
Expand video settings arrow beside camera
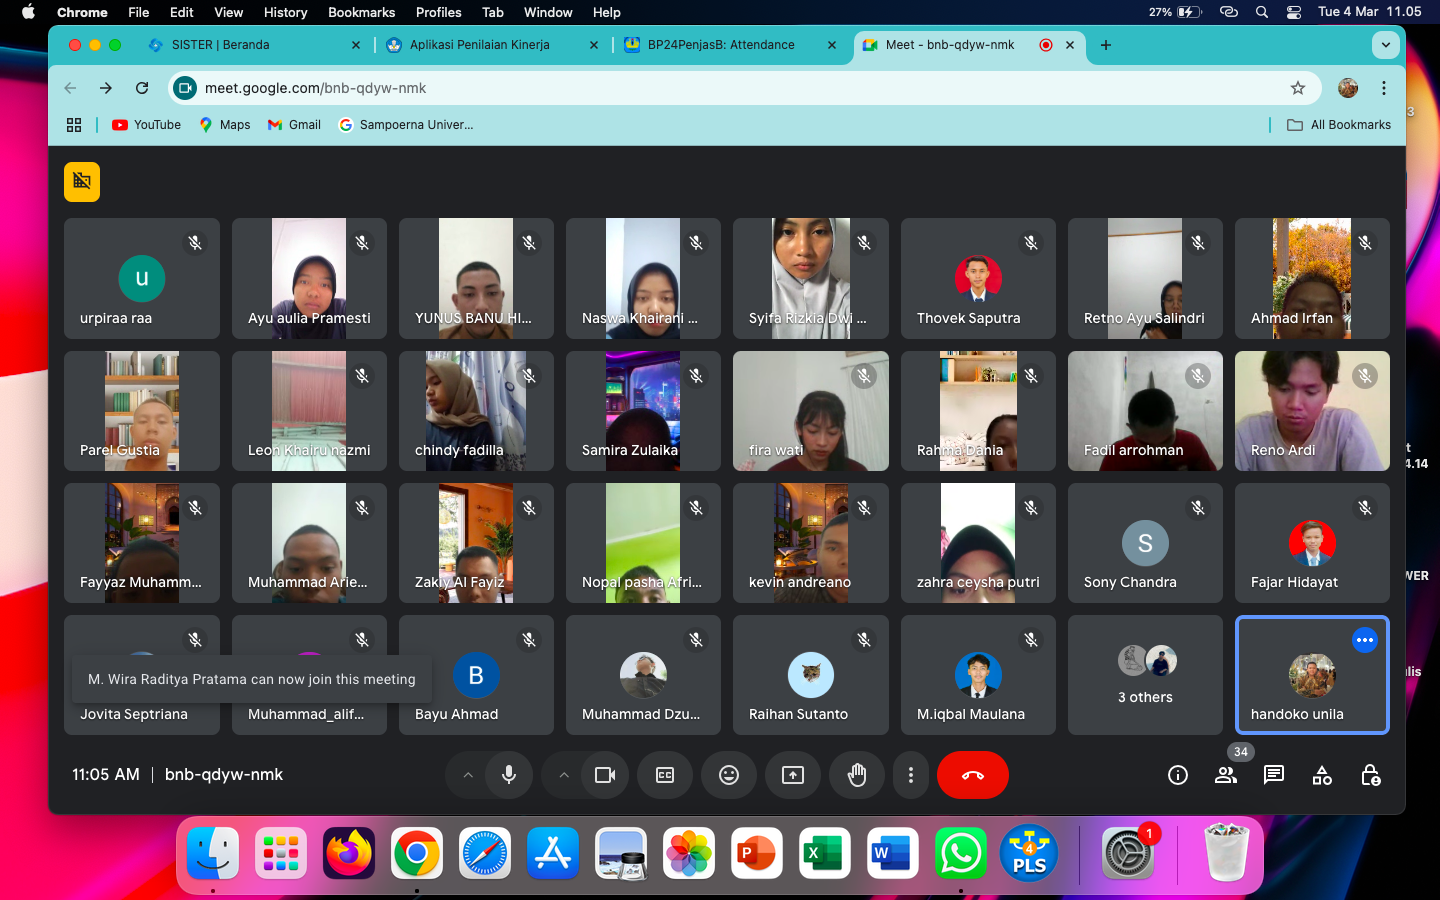click(564, 775)
